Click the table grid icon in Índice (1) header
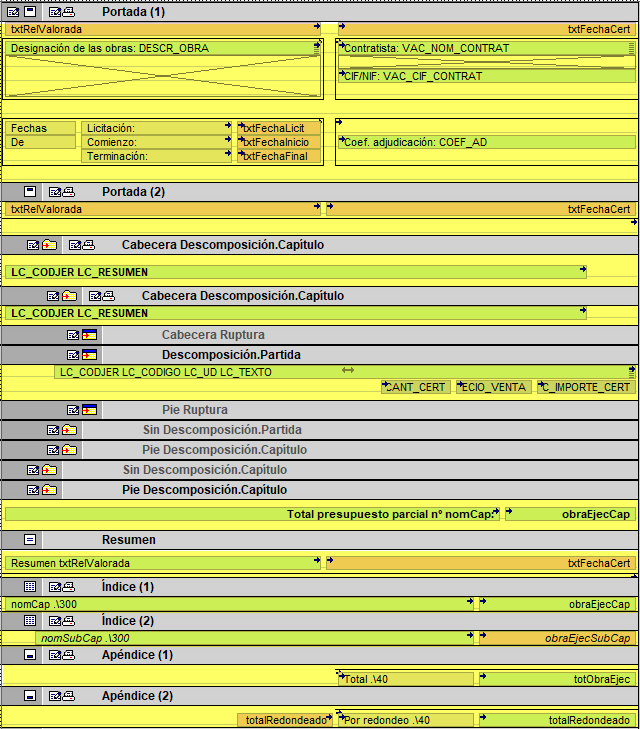This screenshot has height=729, width=640. pos(30,587)
